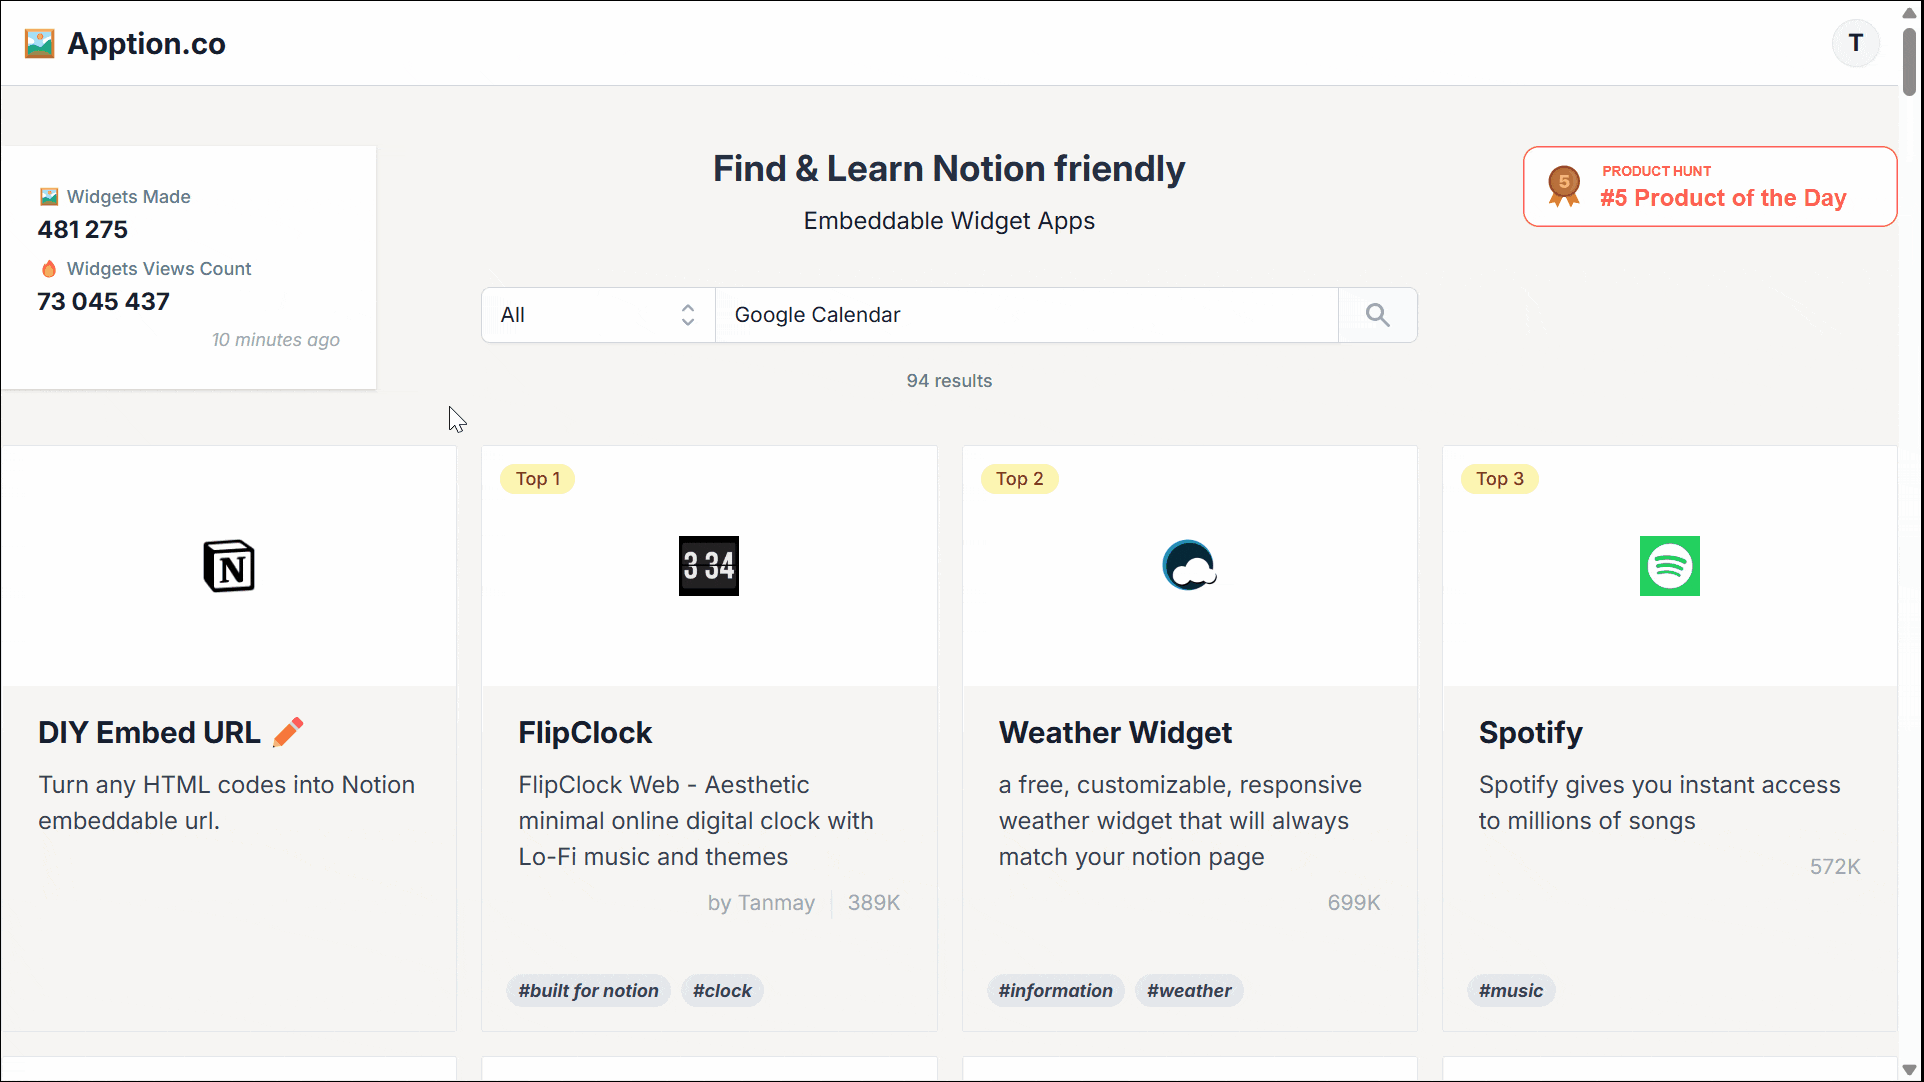Click the FlipClock description text
This screenshot has height=1082, width=1924.
click(696, 821)
